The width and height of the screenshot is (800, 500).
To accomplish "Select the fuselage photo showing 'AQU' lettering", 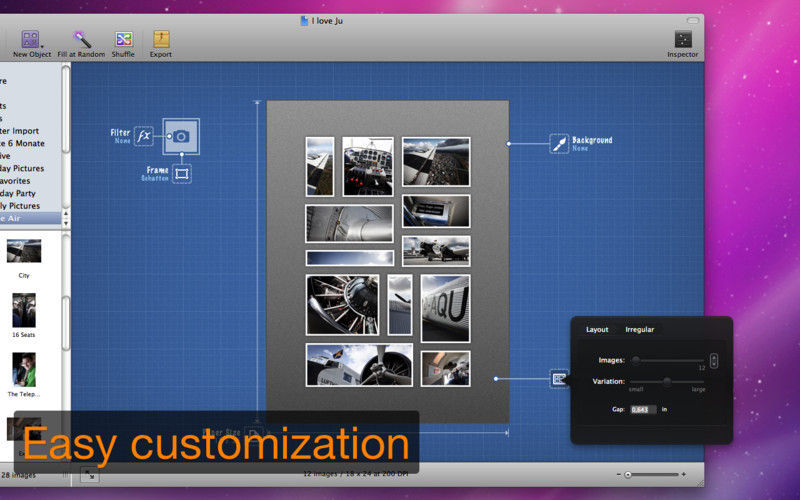I will click(x=445, y=308).
